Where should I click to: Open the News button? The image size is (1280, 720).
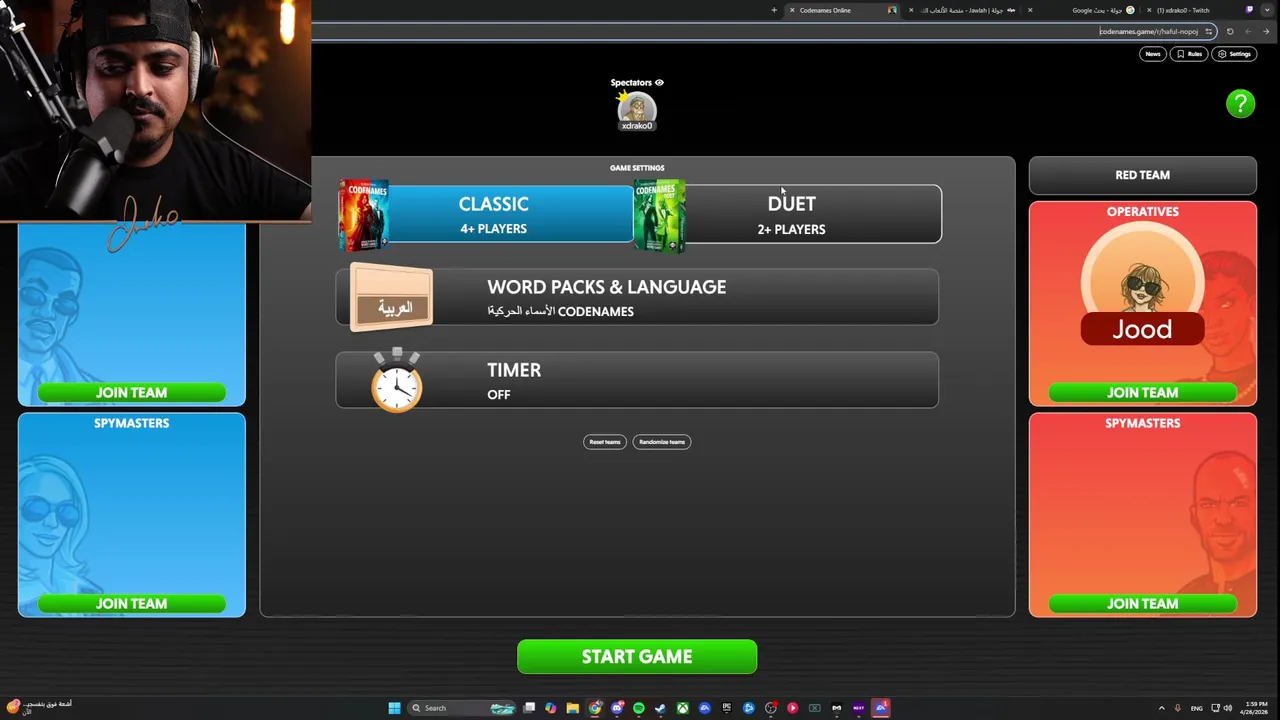click(1153, 54)
